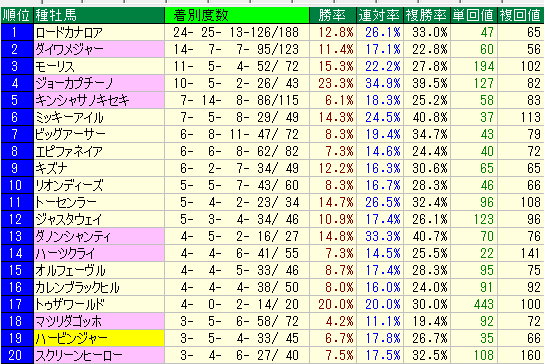544x364 pixels.
Task: Select キンシャサノキセキ stallion cell
Action: [99, 100]
